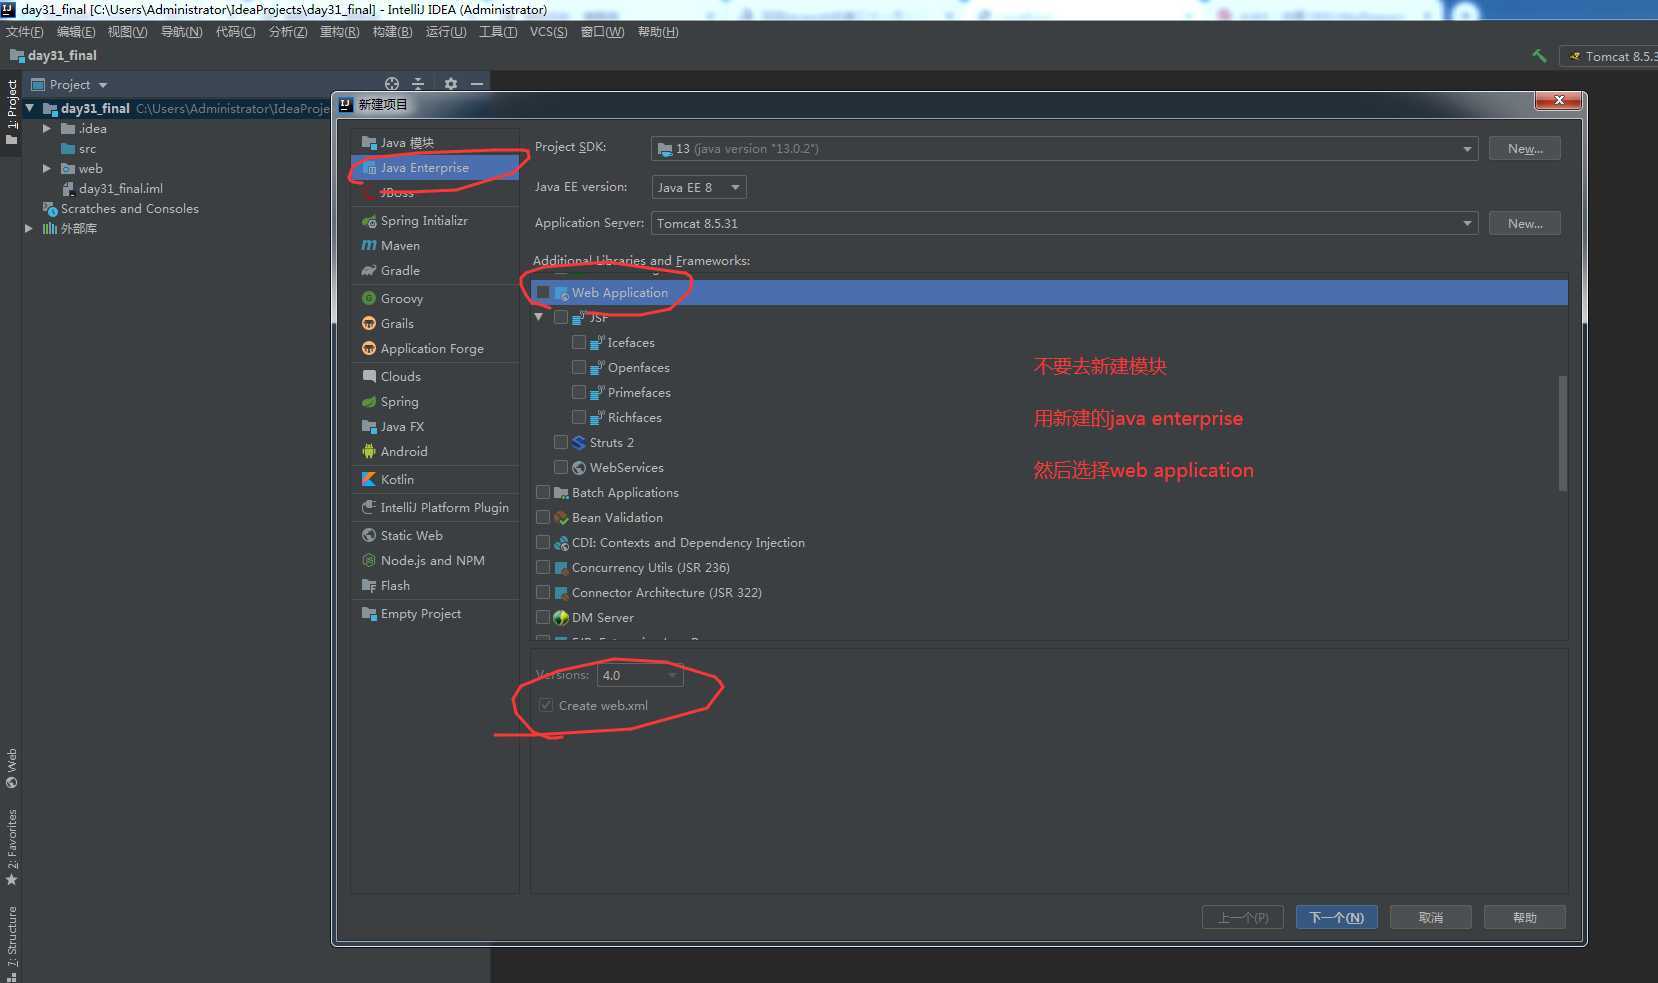Screen dimensions: 1658x983
Task: Click the 下一个(N) next button
Action: tap(1337, 917)
